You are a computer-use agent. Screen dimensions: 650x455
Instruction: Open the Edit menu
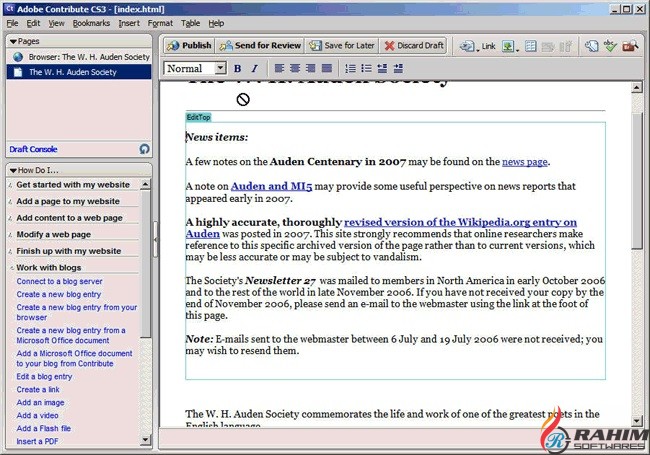tap(33, 23)
